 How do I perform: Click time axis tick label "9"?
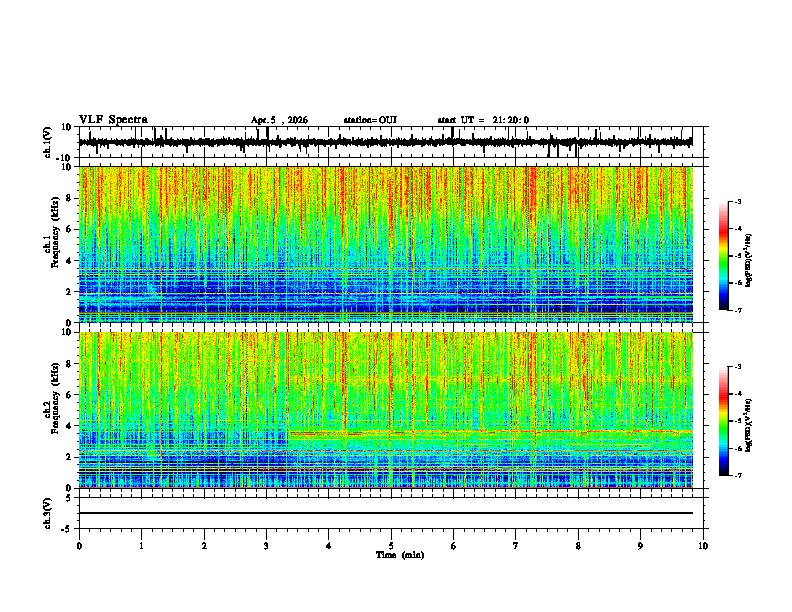(x=640, y=546)
